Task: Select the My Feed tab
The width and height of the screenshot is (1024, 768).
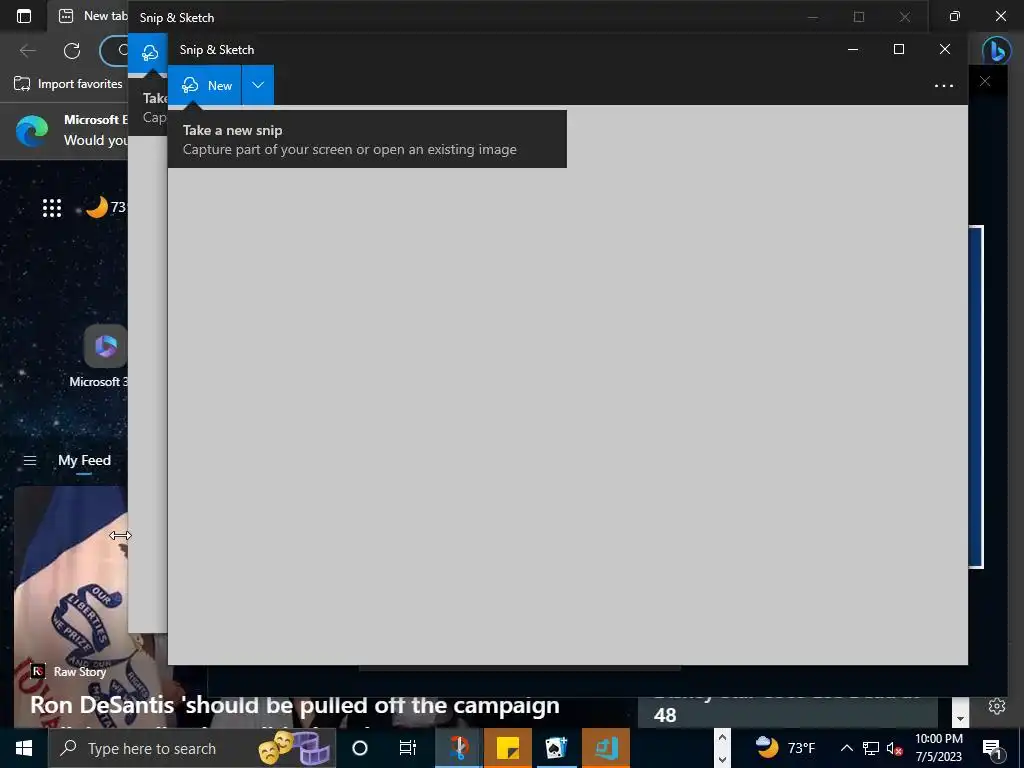Action: point(84,460)
